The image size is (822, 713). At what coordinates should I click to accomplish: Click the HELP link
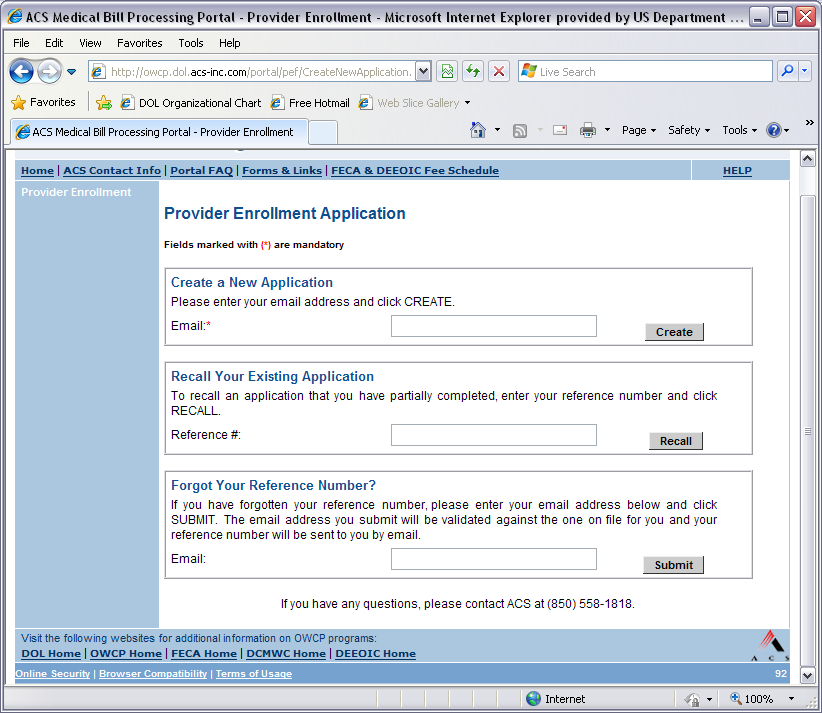(737, 170)
